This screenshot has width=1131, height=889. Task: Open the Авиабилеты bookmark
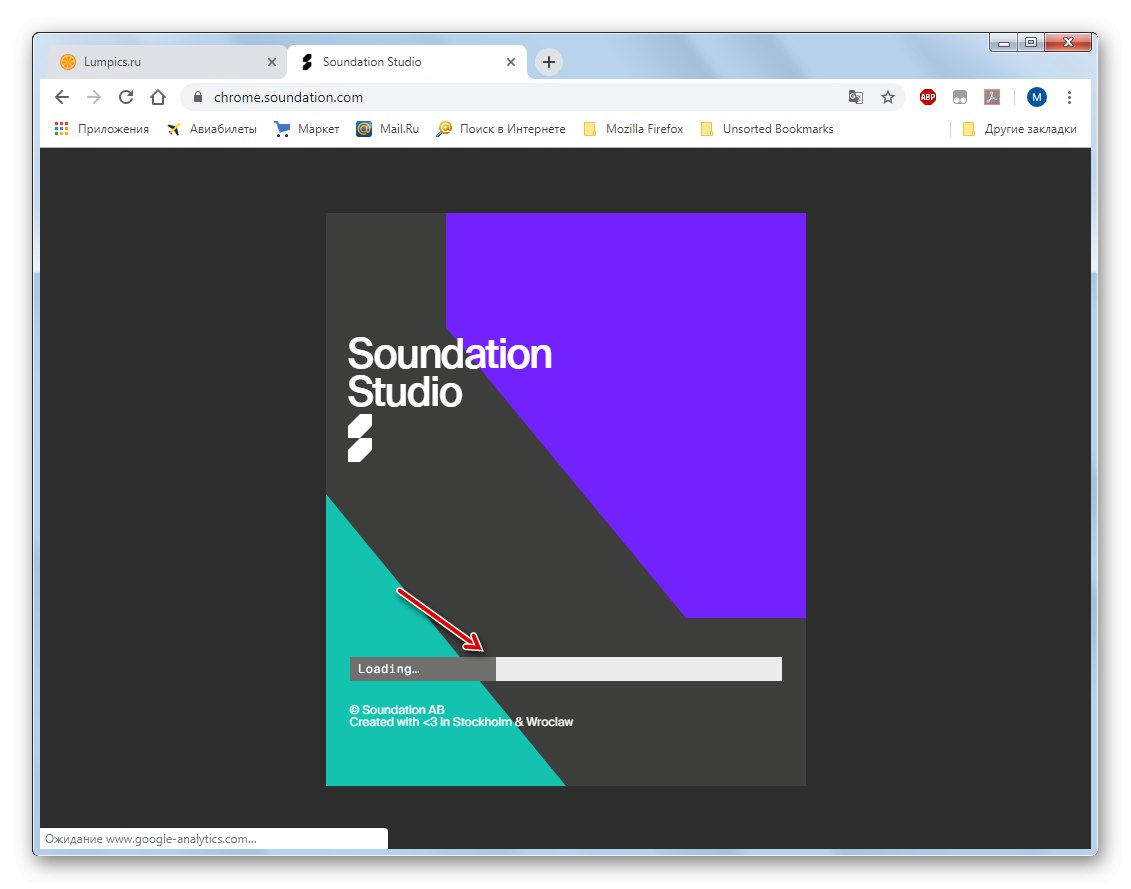pyautogui.click(x=212, y=129)
